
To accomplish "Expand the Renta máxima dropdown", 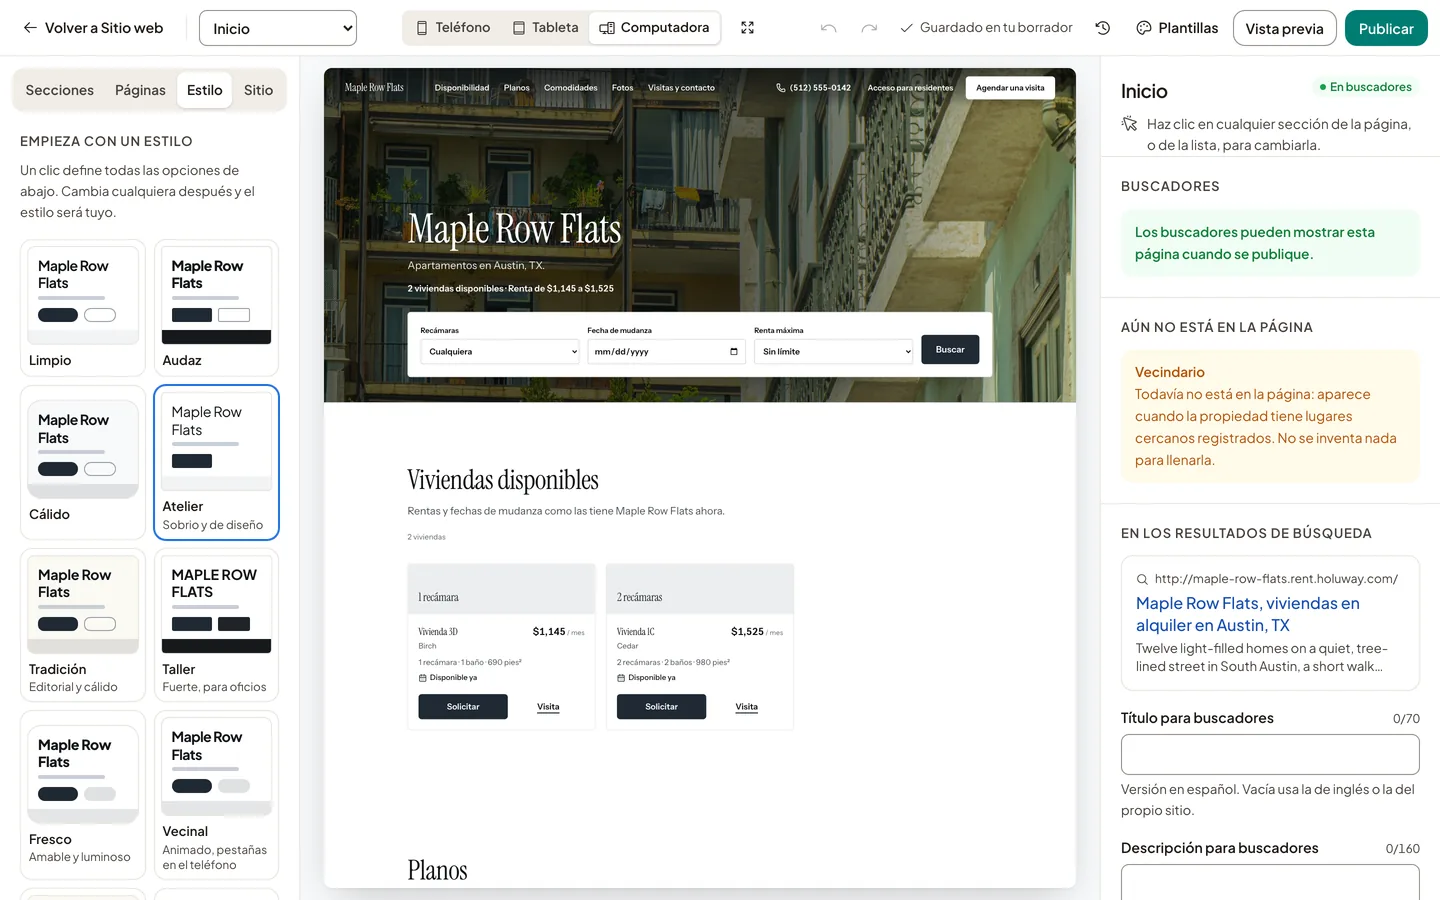I will pyautogui.click(x=834, y=352).
